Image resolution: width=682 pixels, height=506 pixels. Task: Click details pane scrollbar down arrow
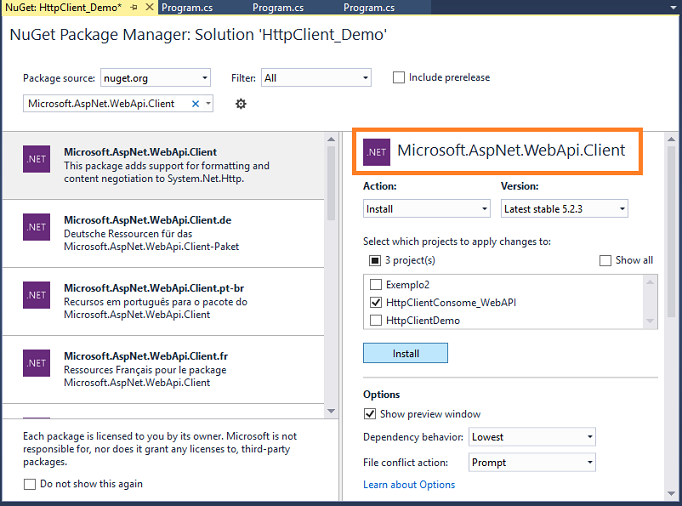(x=671, y=493)
